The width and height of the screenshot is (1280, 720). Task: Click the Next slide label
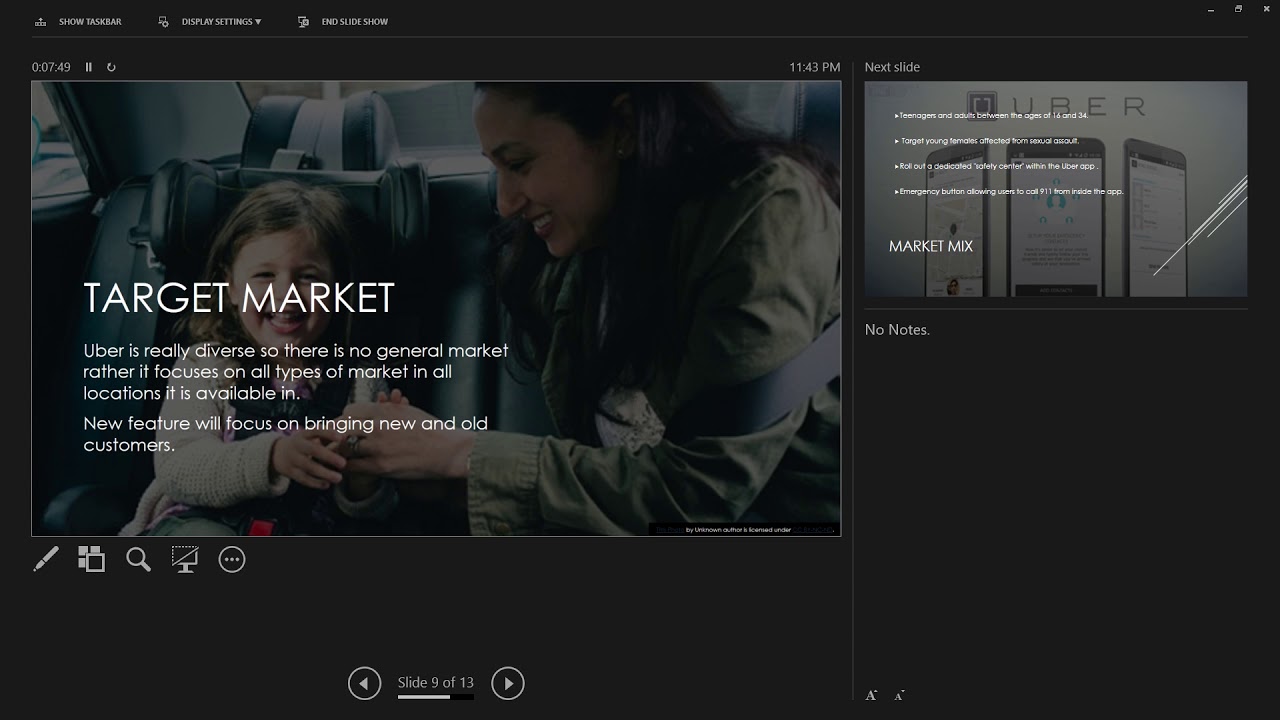[x=892, y=67]
